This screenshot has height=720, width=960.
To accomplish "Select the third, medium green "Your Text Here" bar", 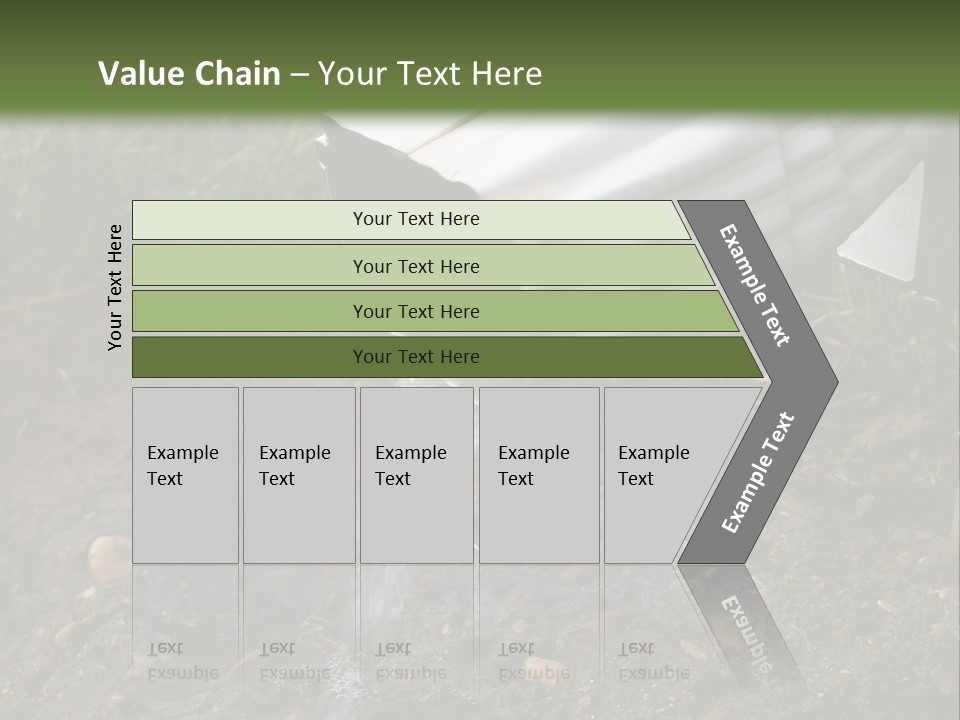I will coord(415,311).
